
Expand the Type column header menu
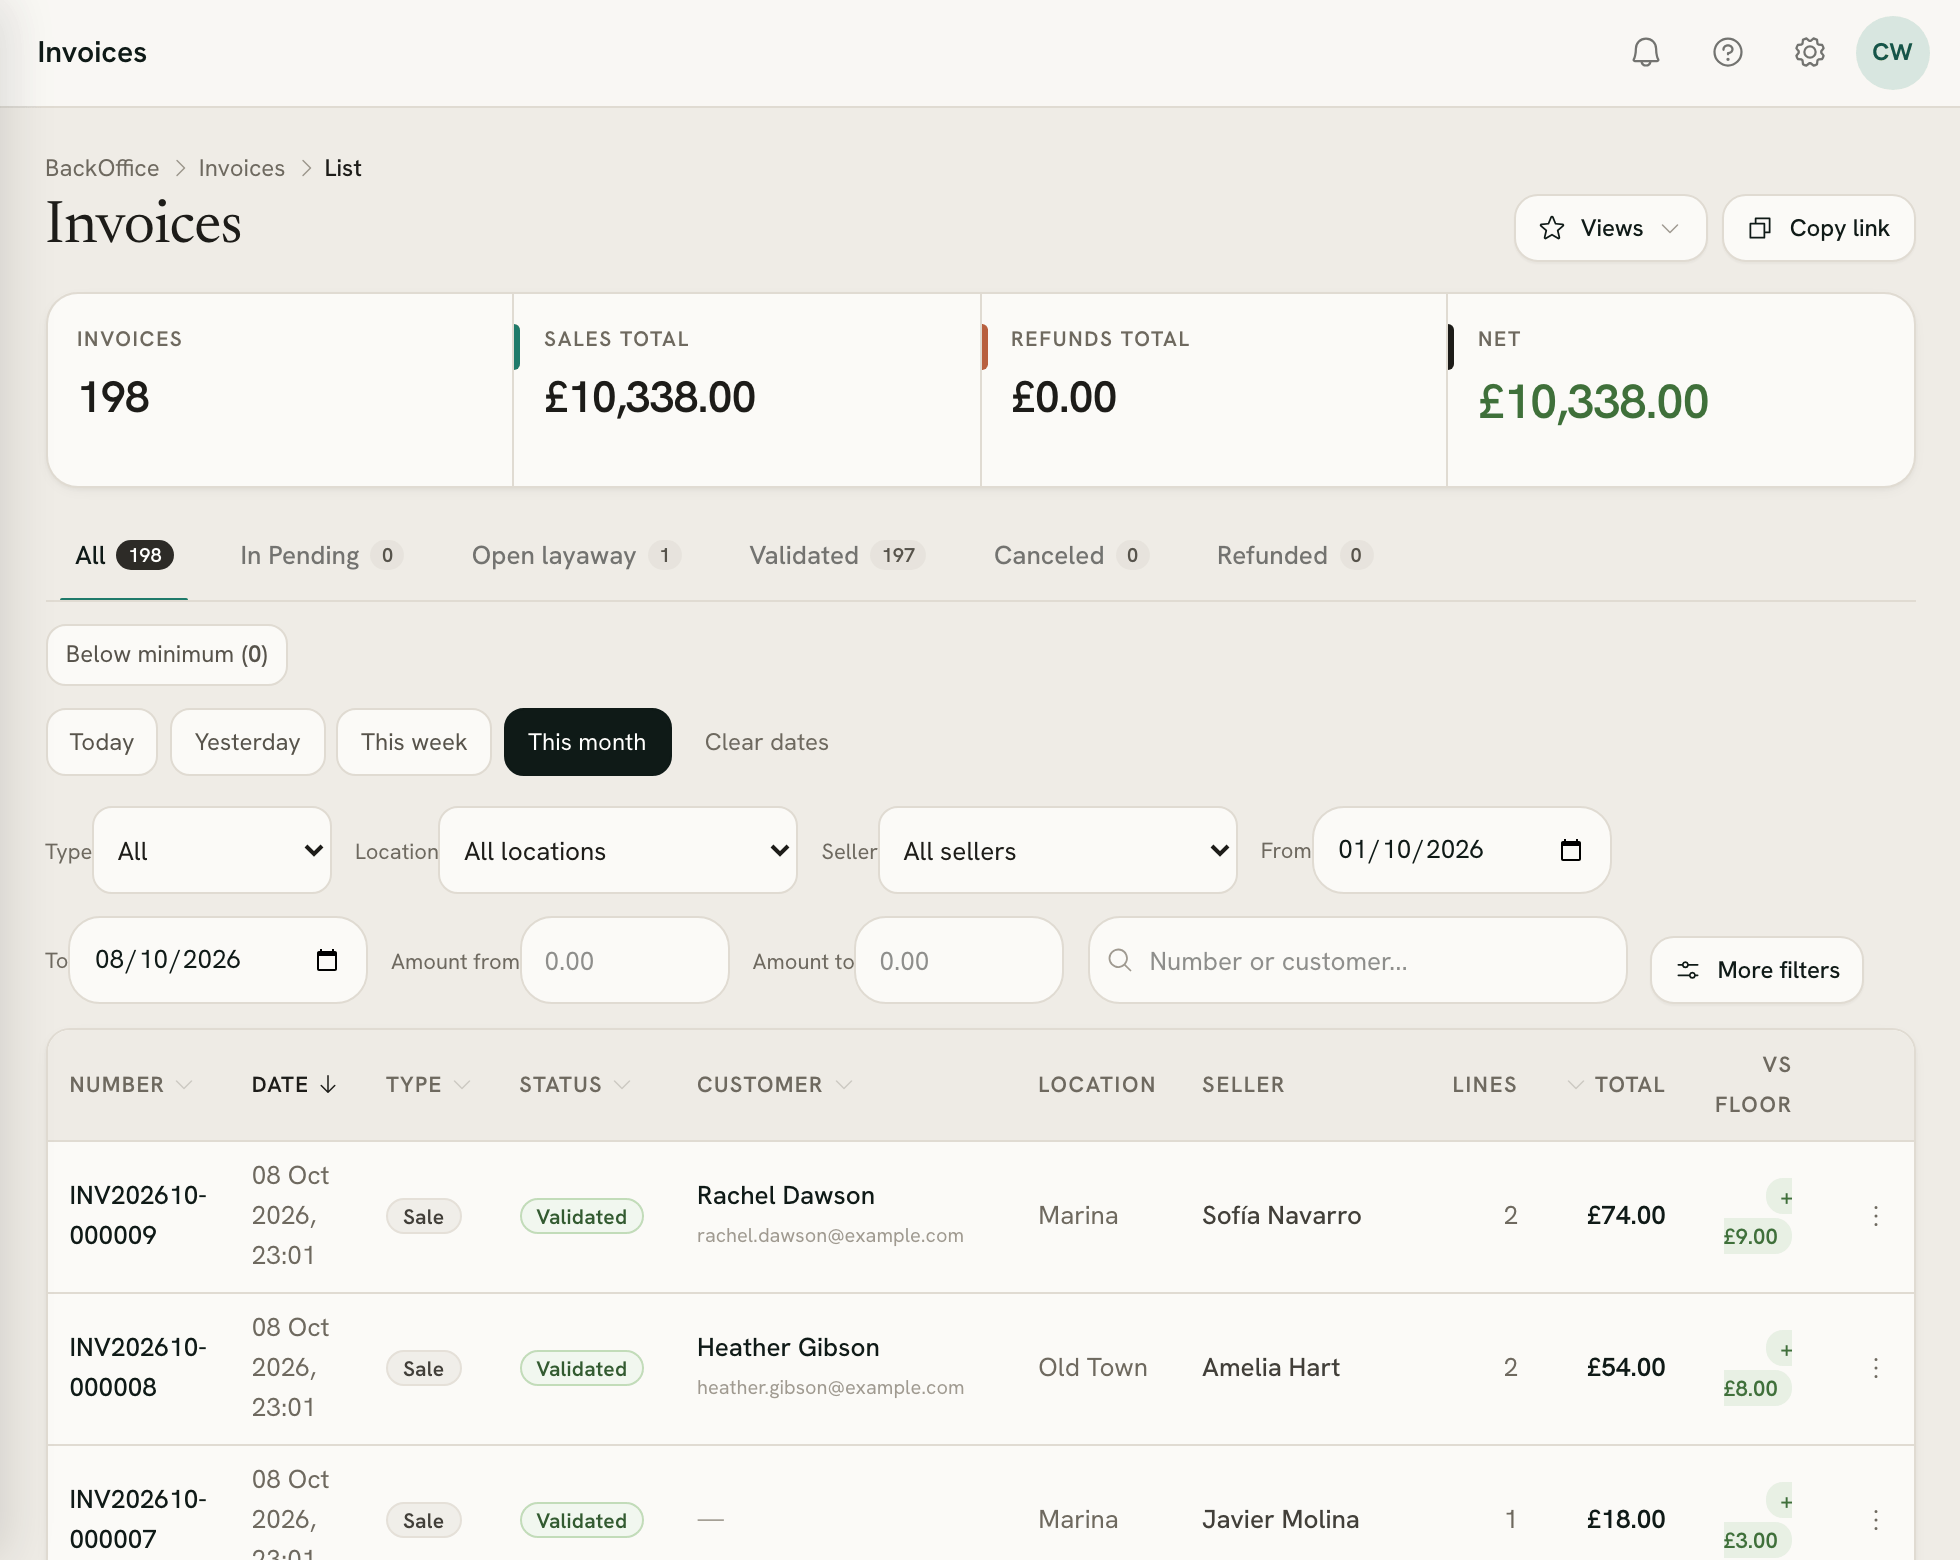461,1085
